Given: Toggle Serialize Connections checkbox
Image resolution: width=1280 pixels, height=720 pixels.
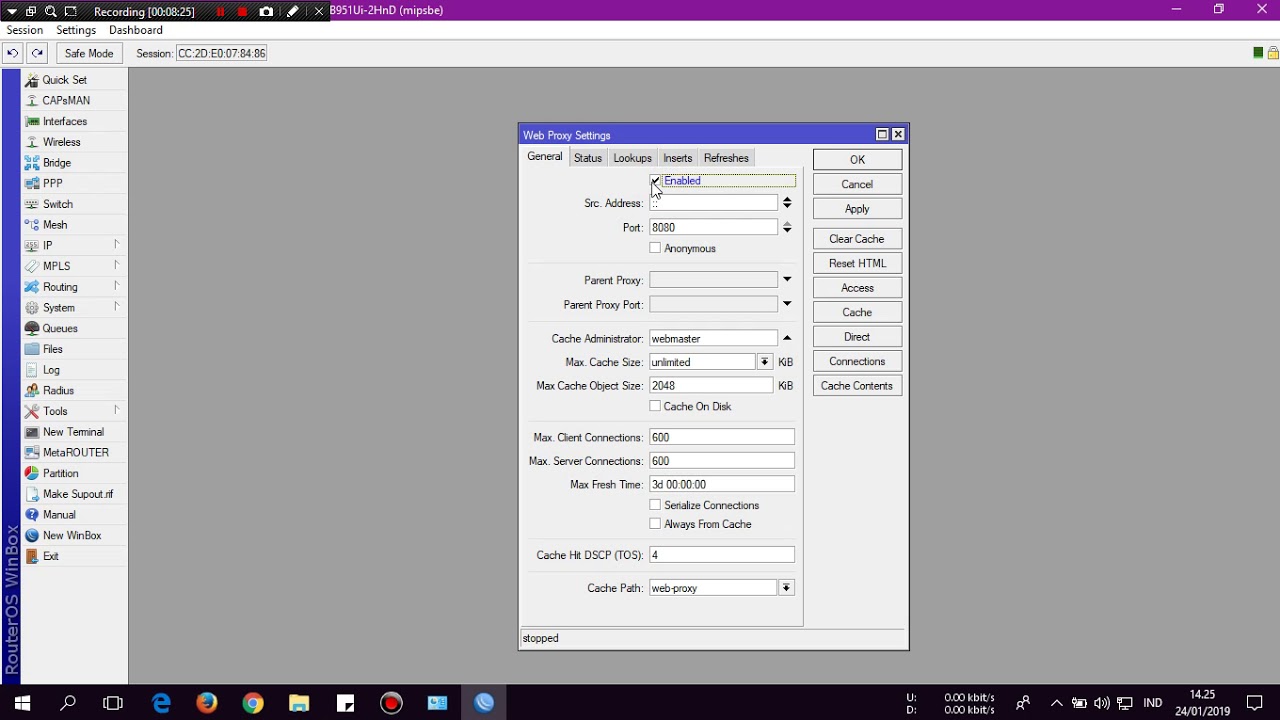Looking at the screenshot, I should pyautogui.click(x=655, y=505).
